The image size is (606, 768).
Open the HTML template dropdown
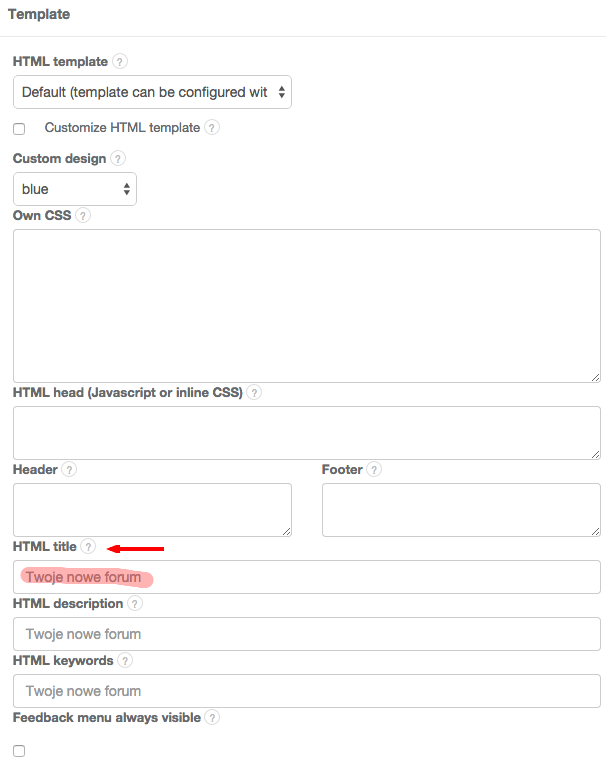point(152,93)
